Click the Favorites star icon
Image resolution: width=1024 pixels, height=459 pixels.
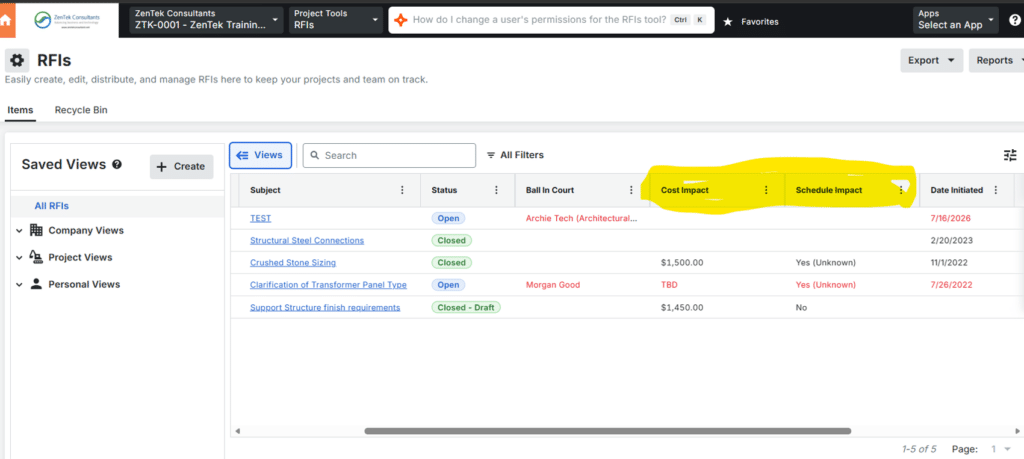[x=728, y=22]
